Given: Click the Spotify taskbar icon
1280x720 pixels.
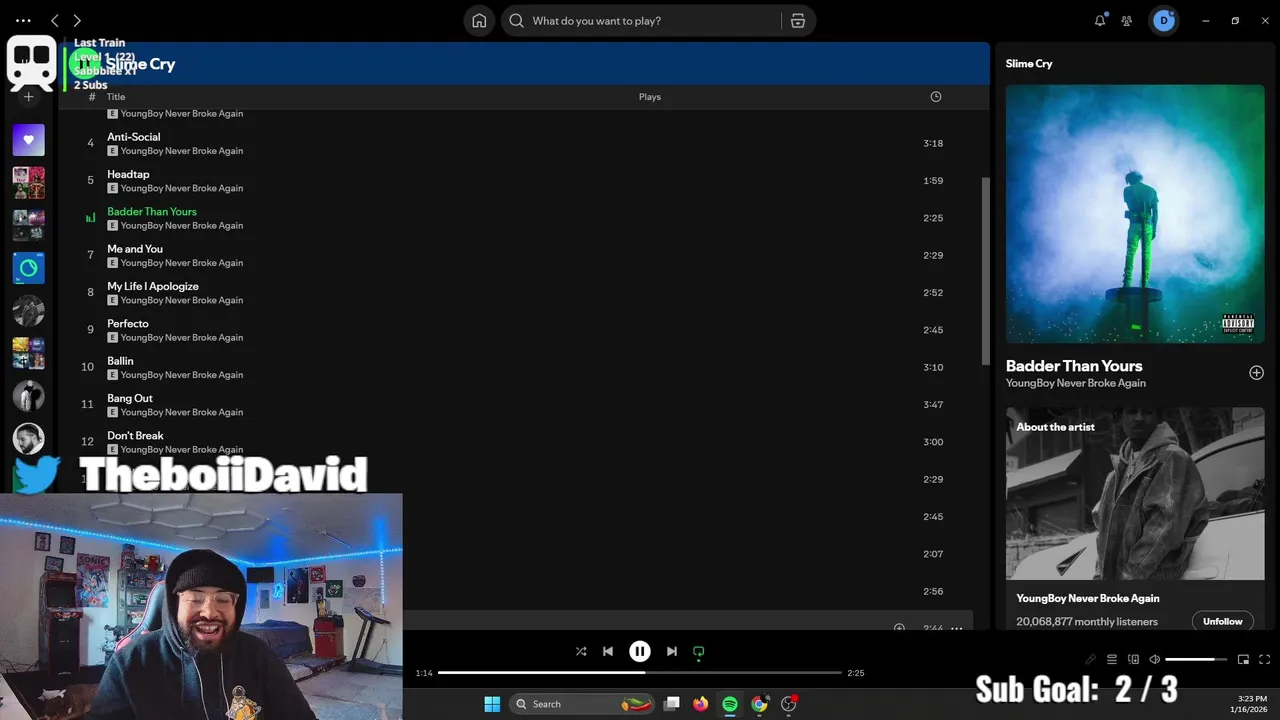Looking at the screenshot, I should 730,704.
